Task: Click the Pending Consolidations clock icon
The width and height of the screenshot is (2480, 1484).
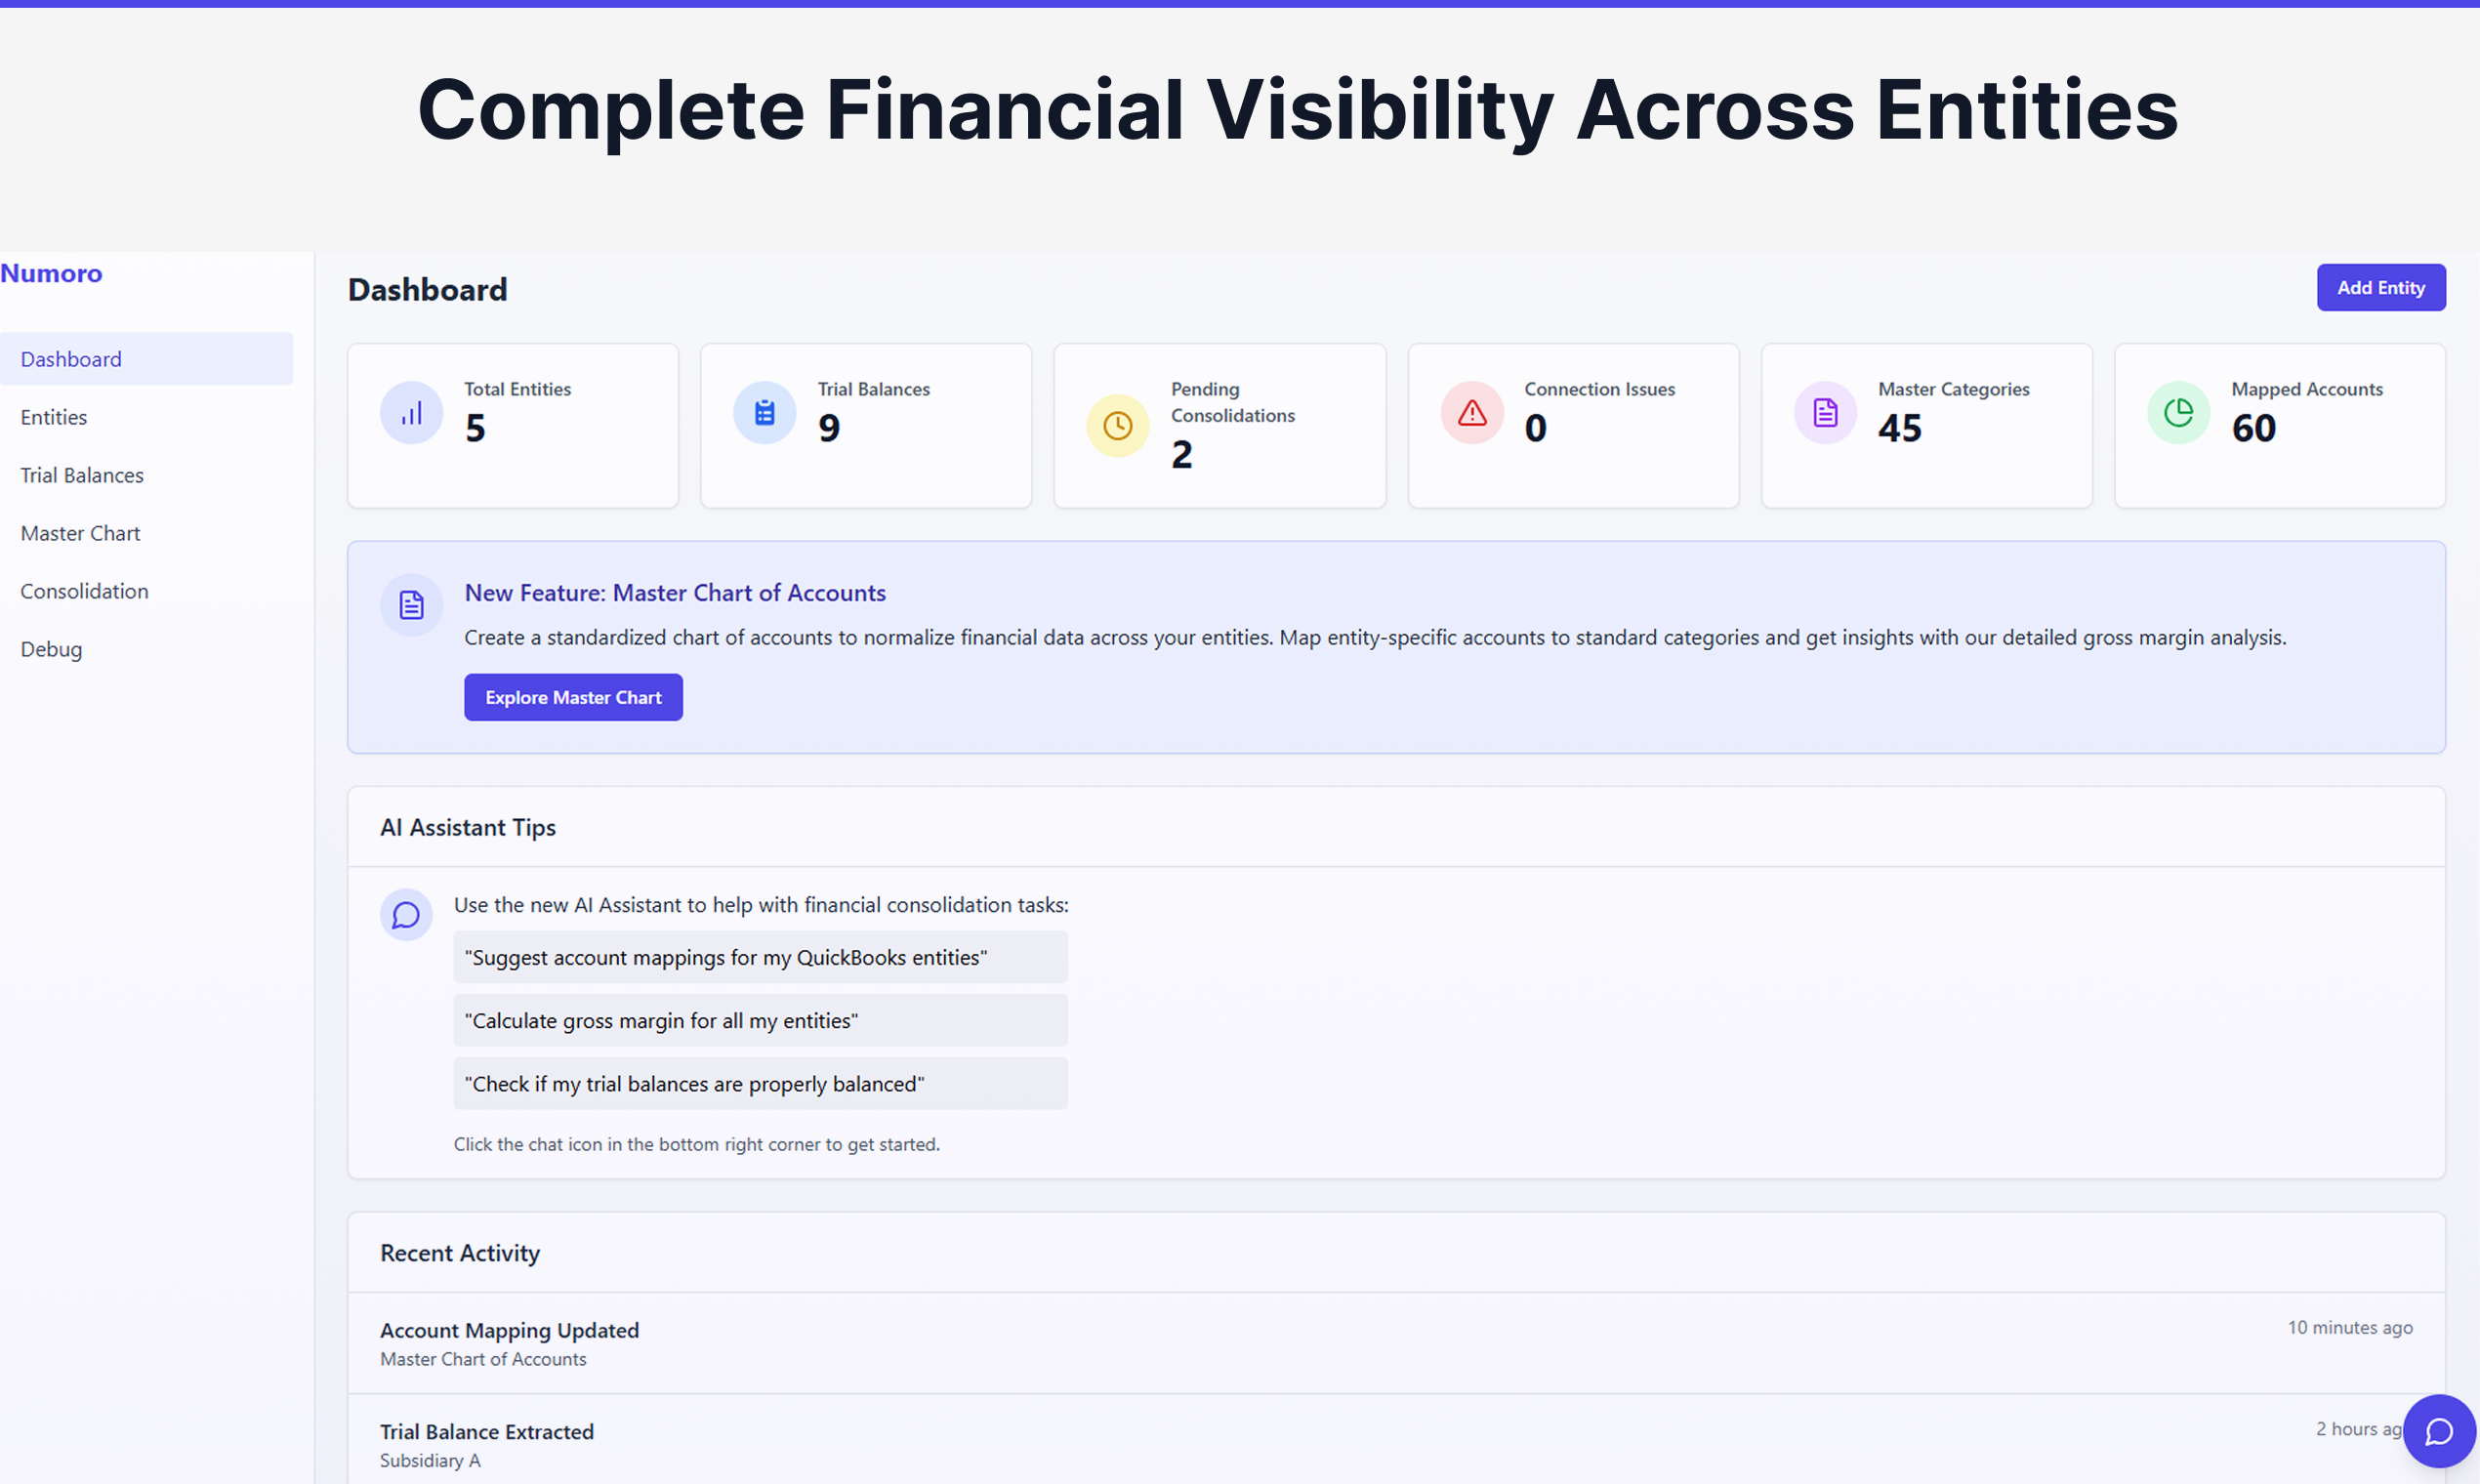Action: pyautogui.click(x=1118, y=425)
